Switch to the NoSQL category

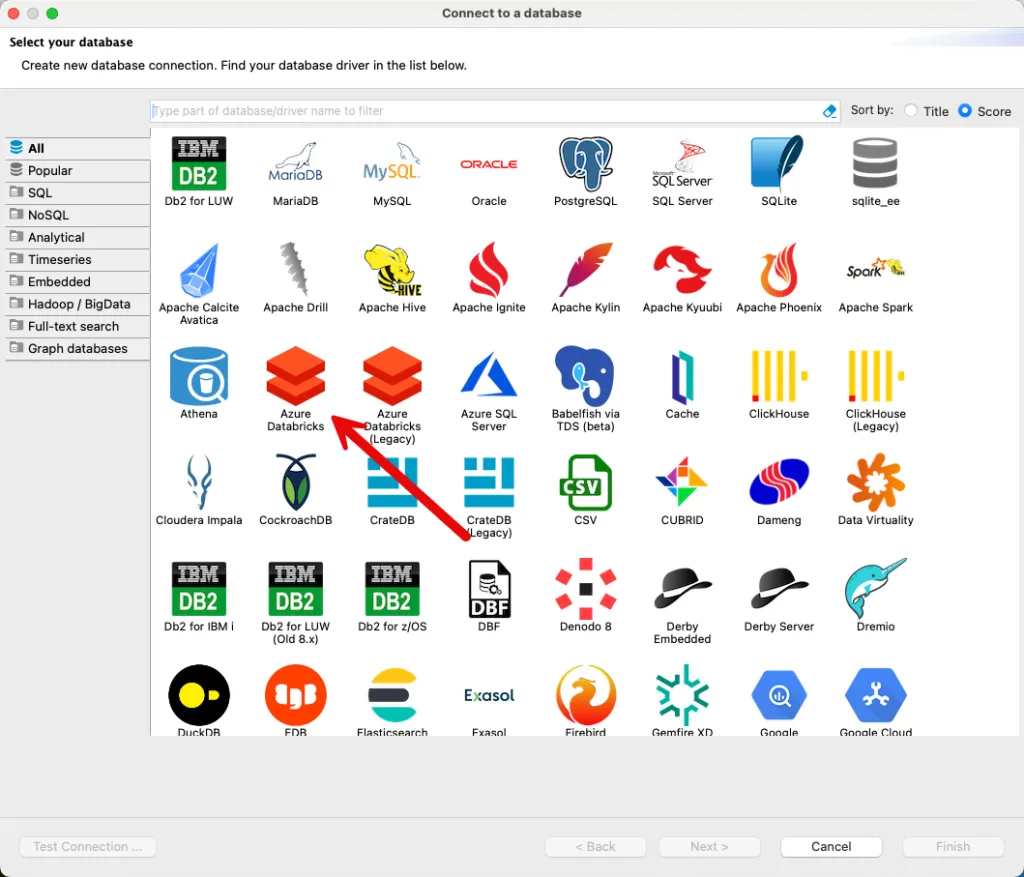click(47, 215)
